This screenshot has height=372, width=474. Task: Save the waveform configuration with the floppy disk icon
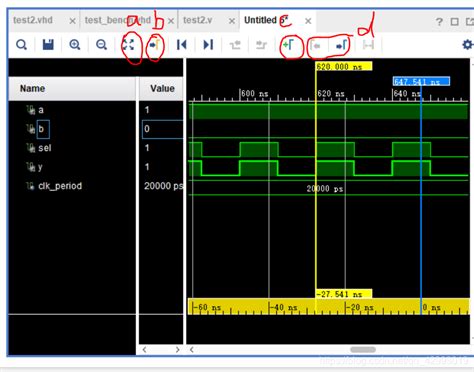(x=48, y=44)
